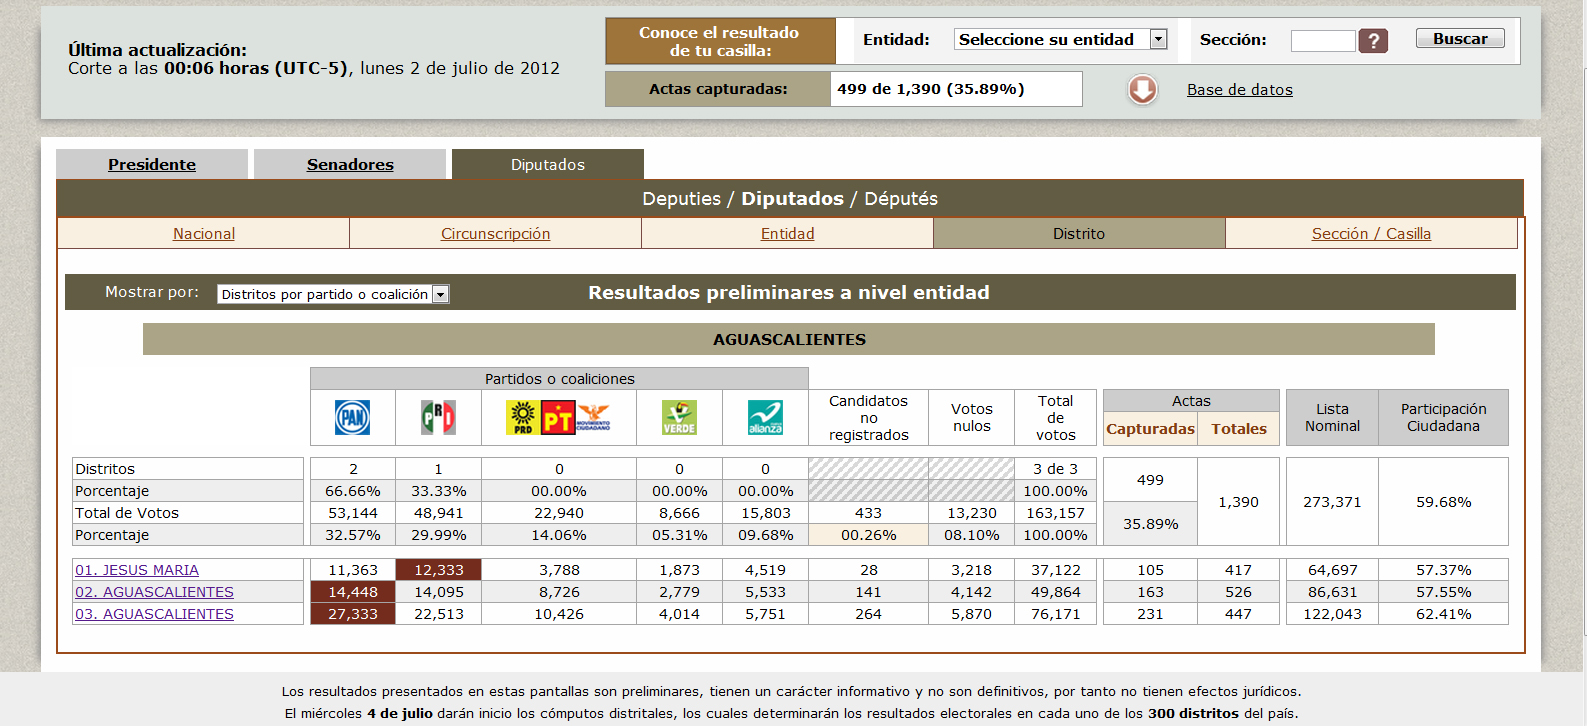1587x726 pixels.
Task: Click the Partido Verde logo
Action: tap(679, 417)
